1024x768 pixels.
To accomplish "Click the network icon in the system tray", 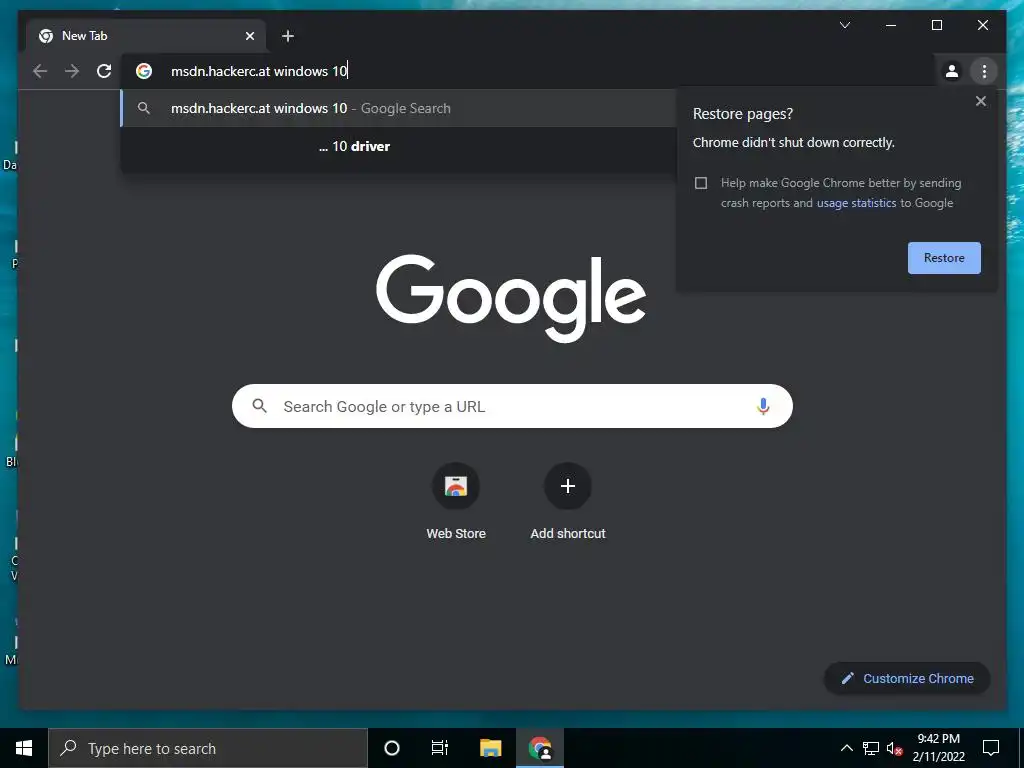I will (x=871, y=748).
